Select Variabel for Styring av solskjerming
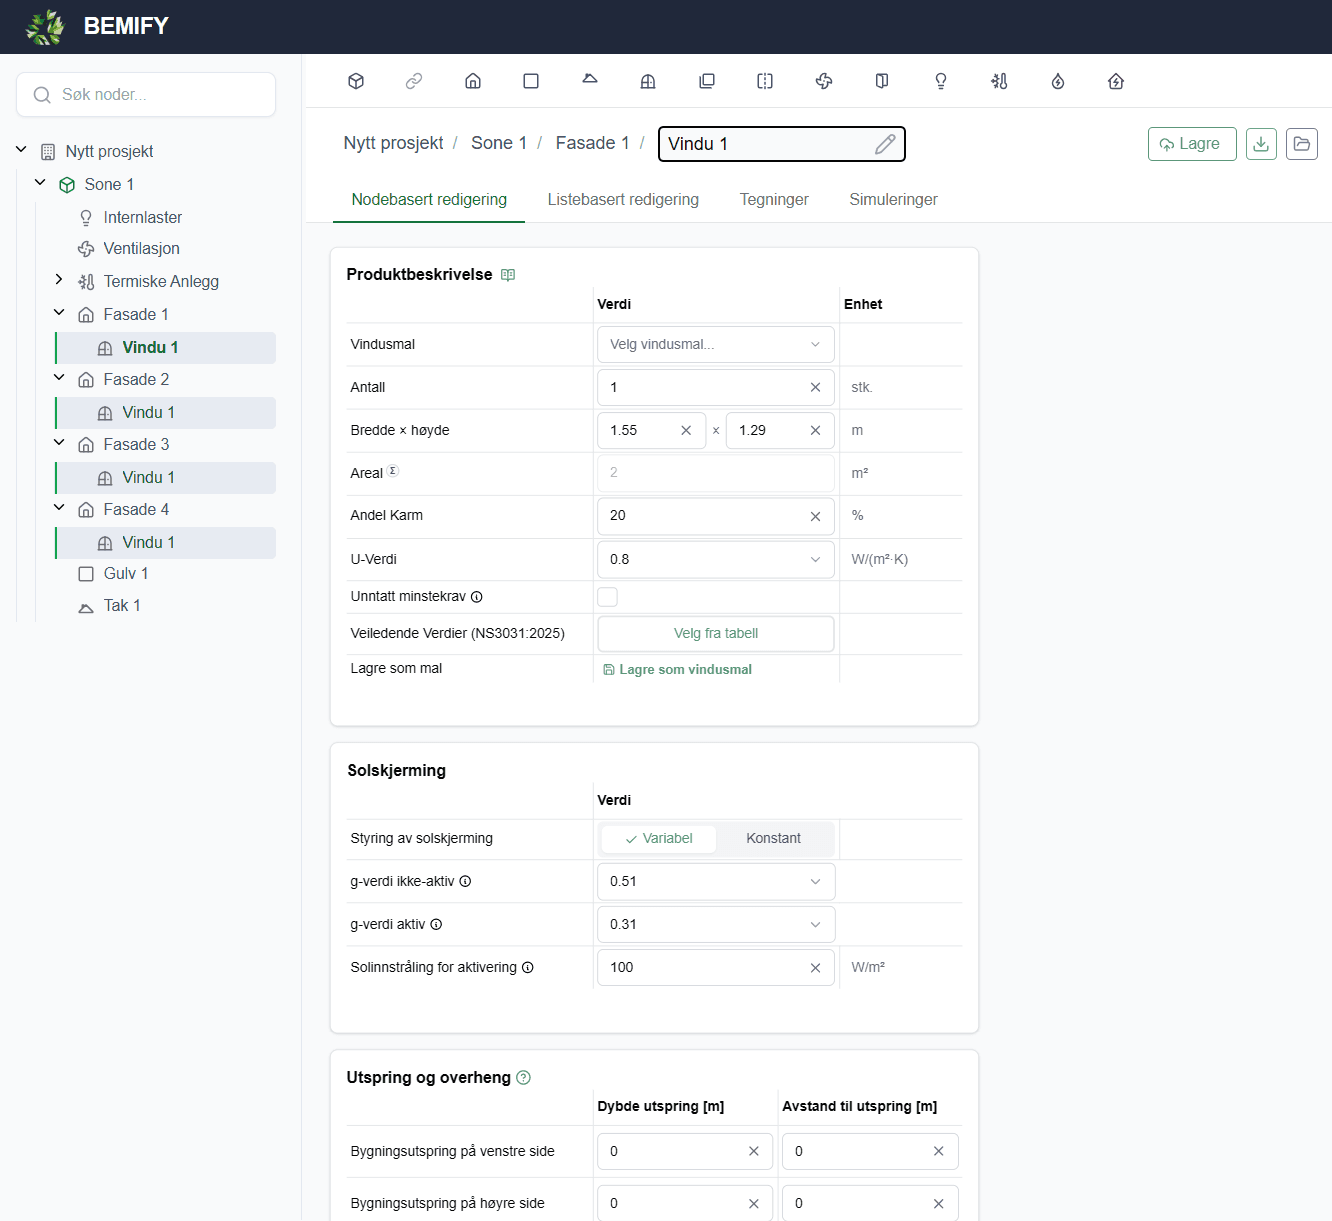Image resolution: width=1332 pixels, height=1221 pixels. tap(658, 839)
